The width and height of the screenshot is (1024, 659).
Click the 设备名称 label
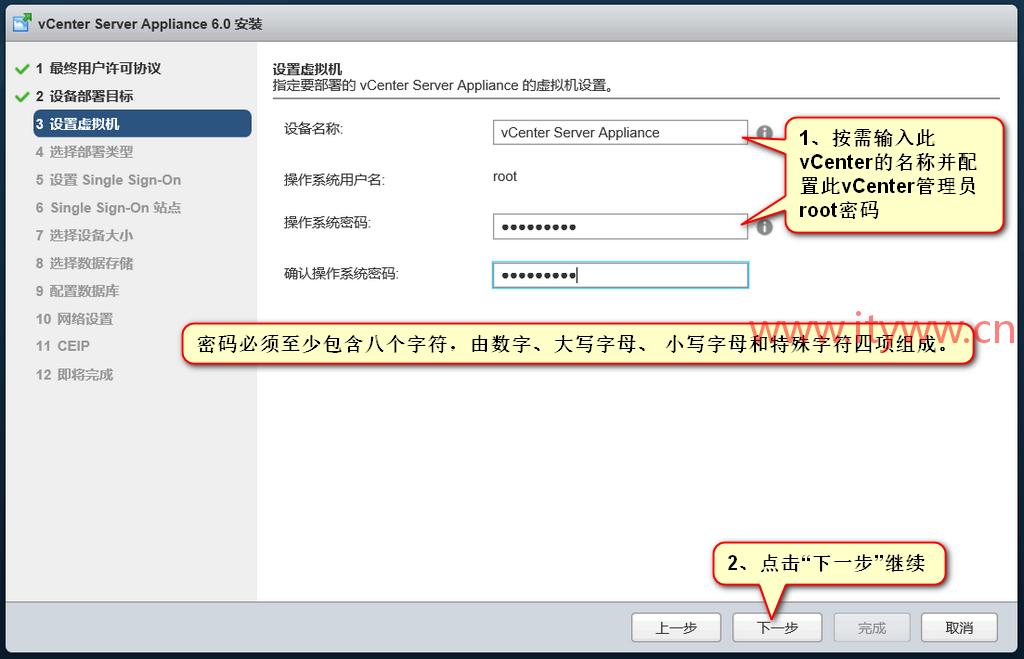pos(313,129)
